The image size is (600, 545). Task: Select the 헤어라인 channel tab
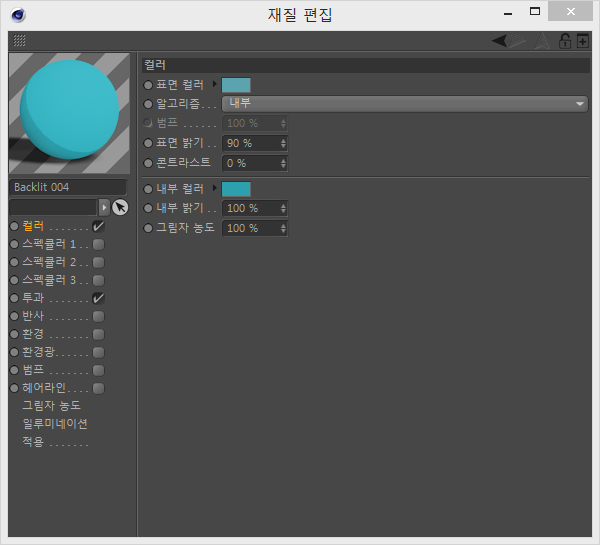(x=44, y=388)
